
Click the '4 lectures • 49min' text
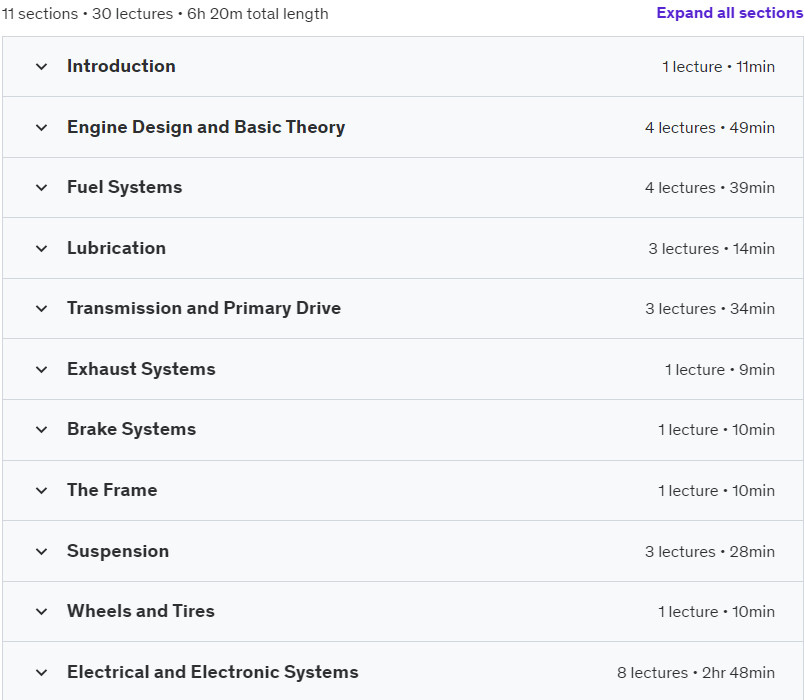pos(710,128)
